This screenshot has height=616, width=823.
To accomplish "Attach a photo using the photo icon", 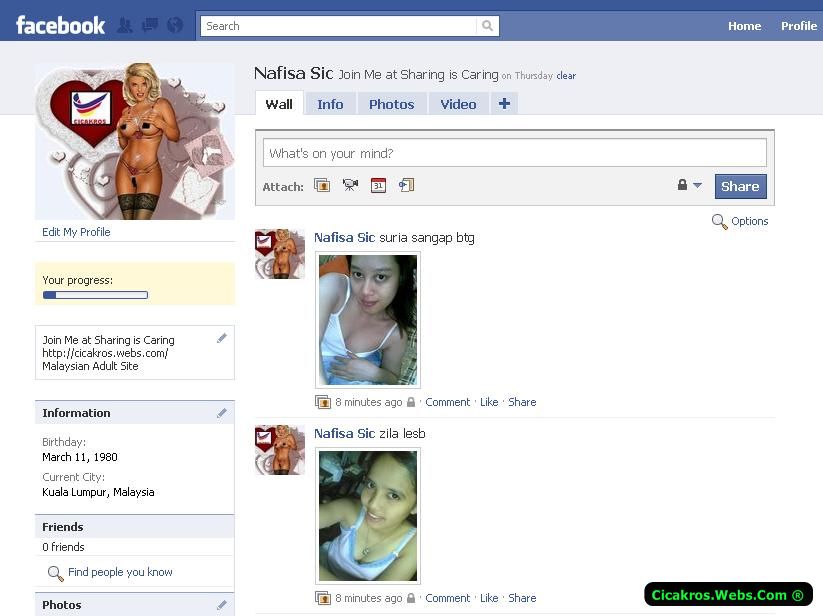I will tap(322, 185).
